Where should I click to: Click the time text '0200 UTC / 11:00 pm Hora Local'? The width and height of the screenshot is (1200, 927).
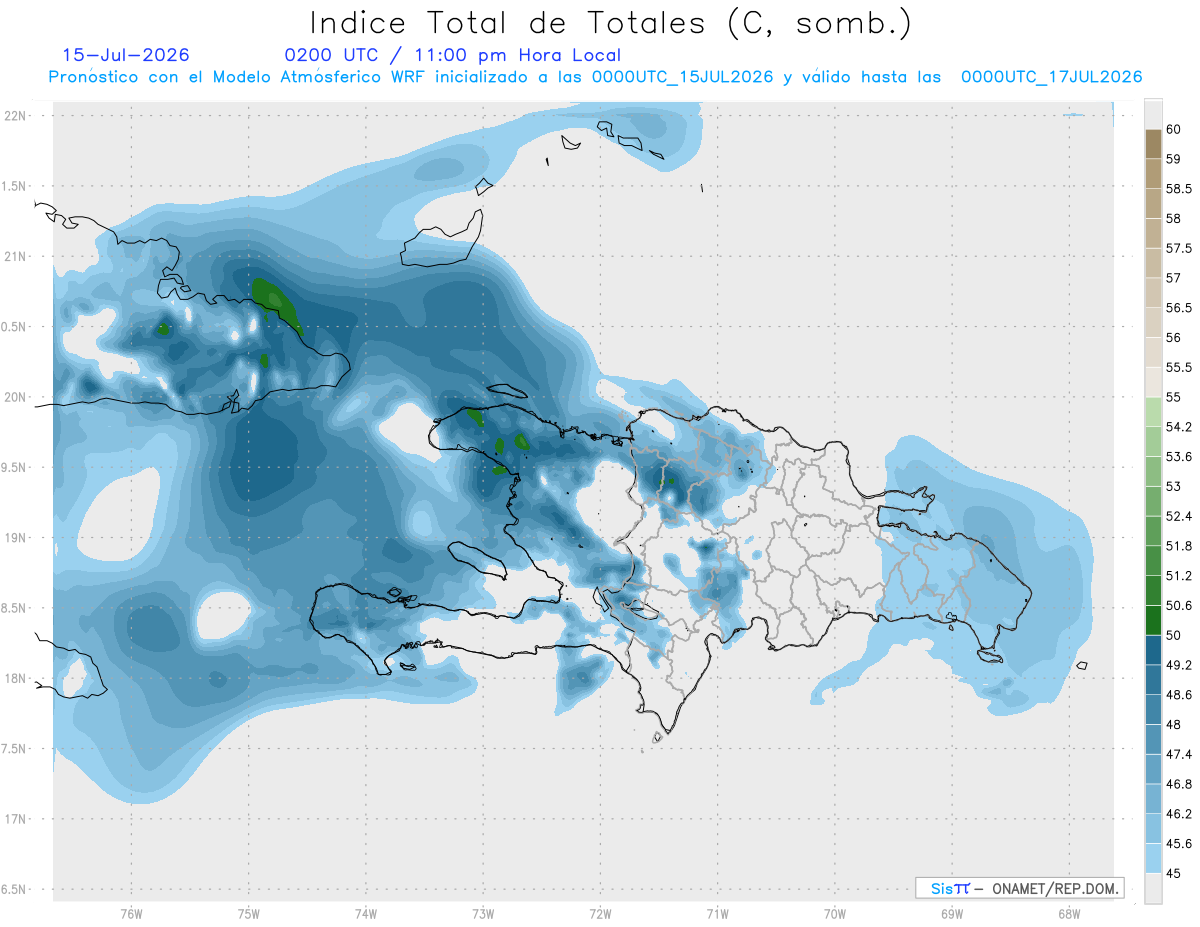(453, 56)
